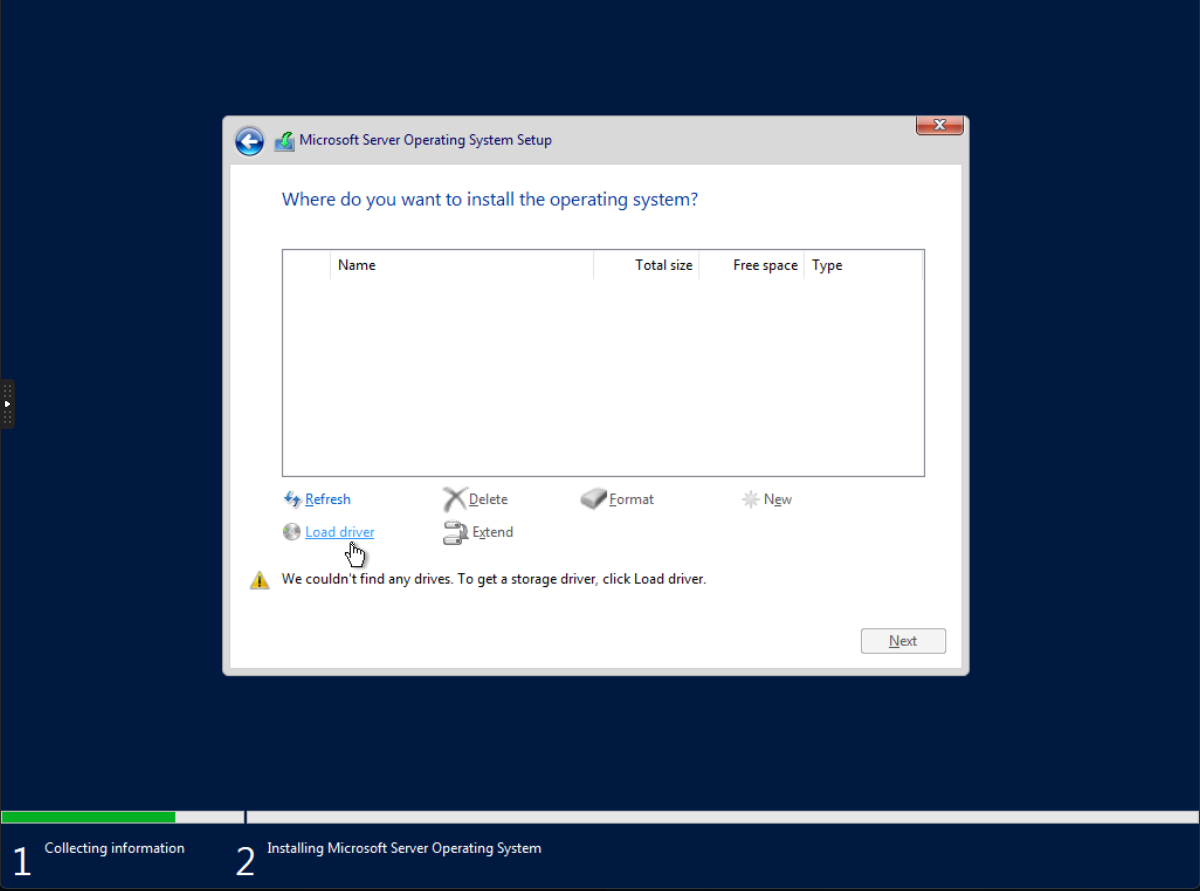Expand the side panel handle on left edge
The height and width of the screenshot is (891, 1200).
[7, 404]
